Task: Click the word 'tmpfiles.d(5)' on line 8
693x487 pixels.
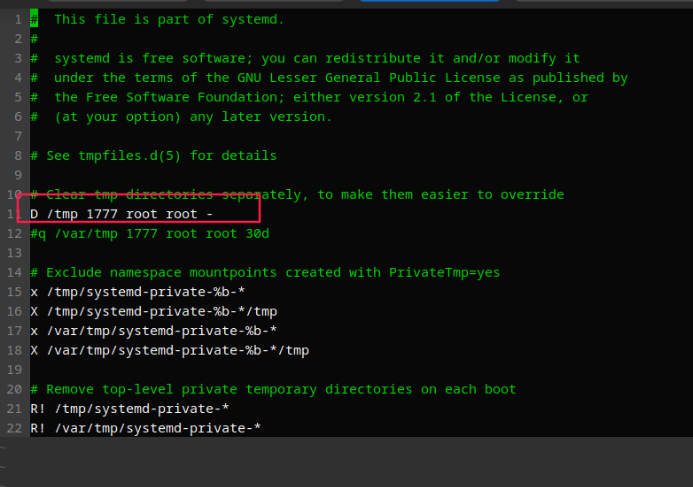Action: pyautogui.click(x=129, y=156)
